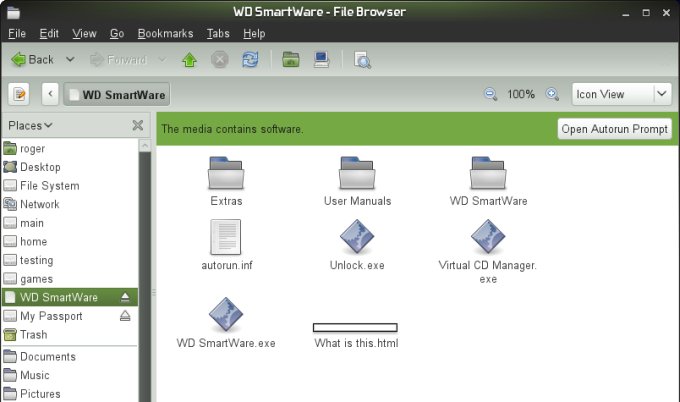
Task: Open the View menu
Action: 84,33
